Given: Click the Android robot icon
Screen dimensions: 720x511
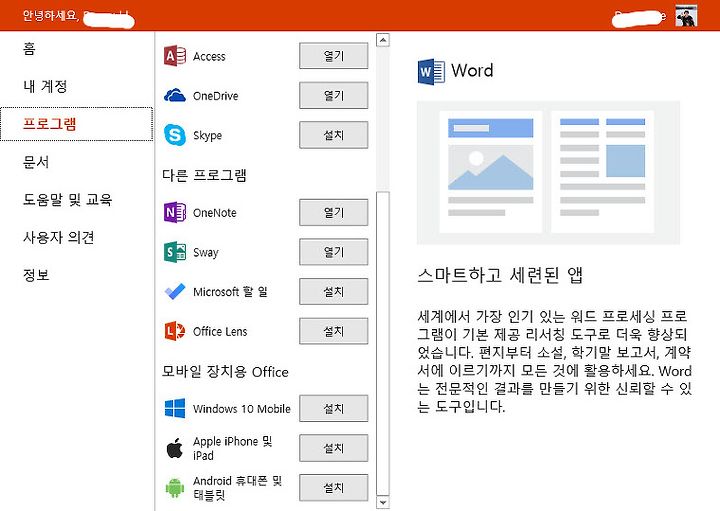Looking at the screenshot, I should (175, 488).
